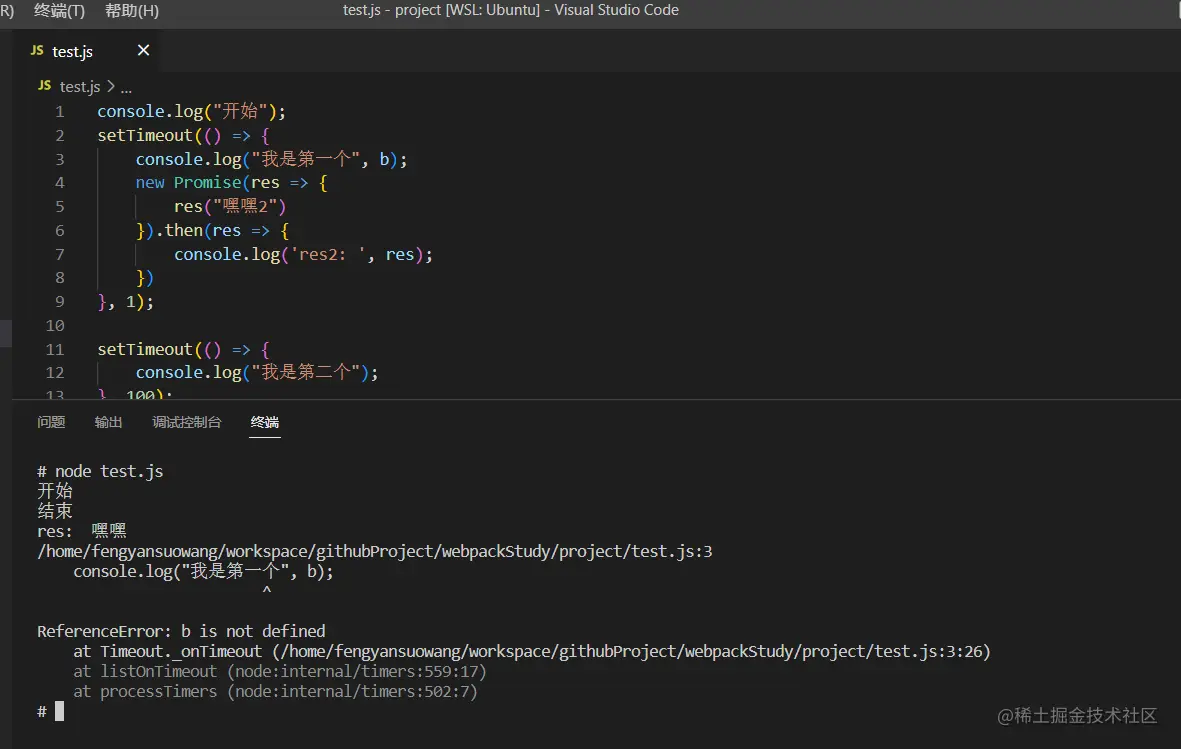The width and height of the screenshot is (1181, 749).
Task: Click the processTimers stack trace line
Action: pyautogui.click(x=275, y=692)
